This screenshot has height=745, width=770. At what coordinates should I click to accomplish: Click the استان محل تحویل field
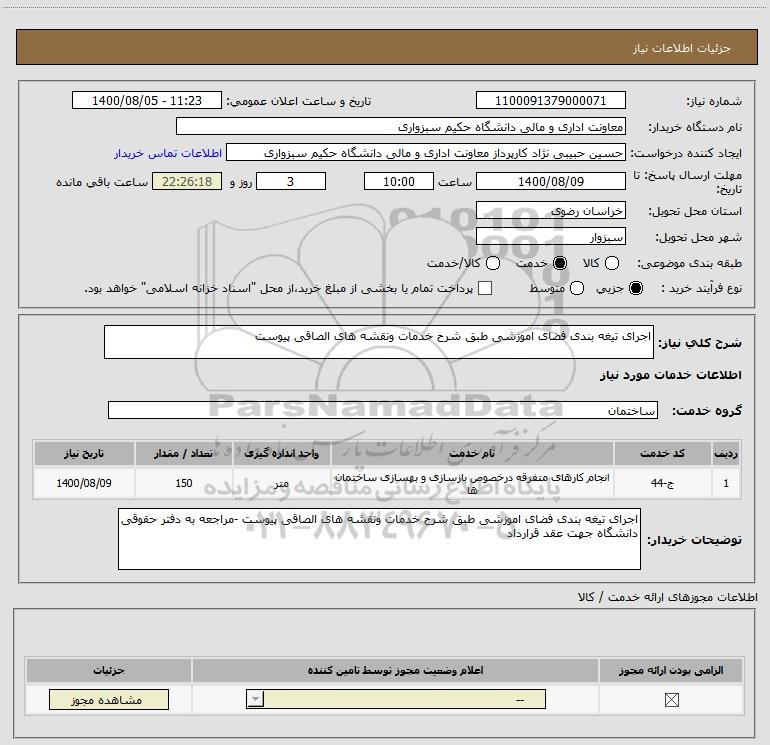[550, 210]
